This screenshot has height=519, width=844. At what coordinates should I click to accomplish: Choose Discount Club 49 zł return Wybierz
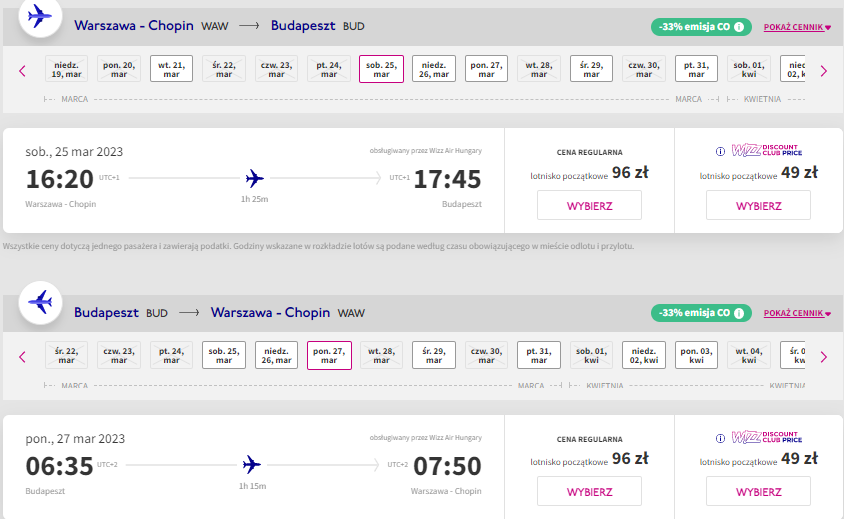pos(758,492)
